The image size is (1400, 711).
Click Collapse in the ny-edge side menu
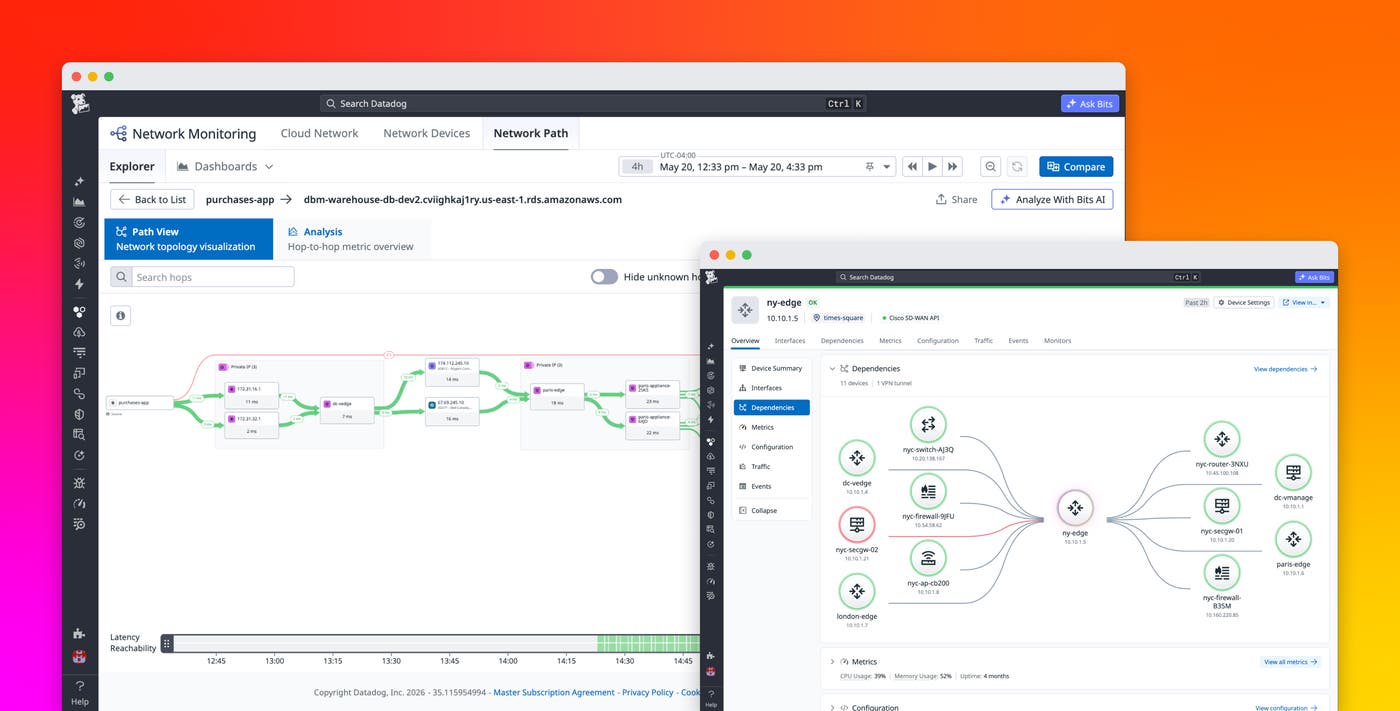pyautogui.click(x=771, y=510)
